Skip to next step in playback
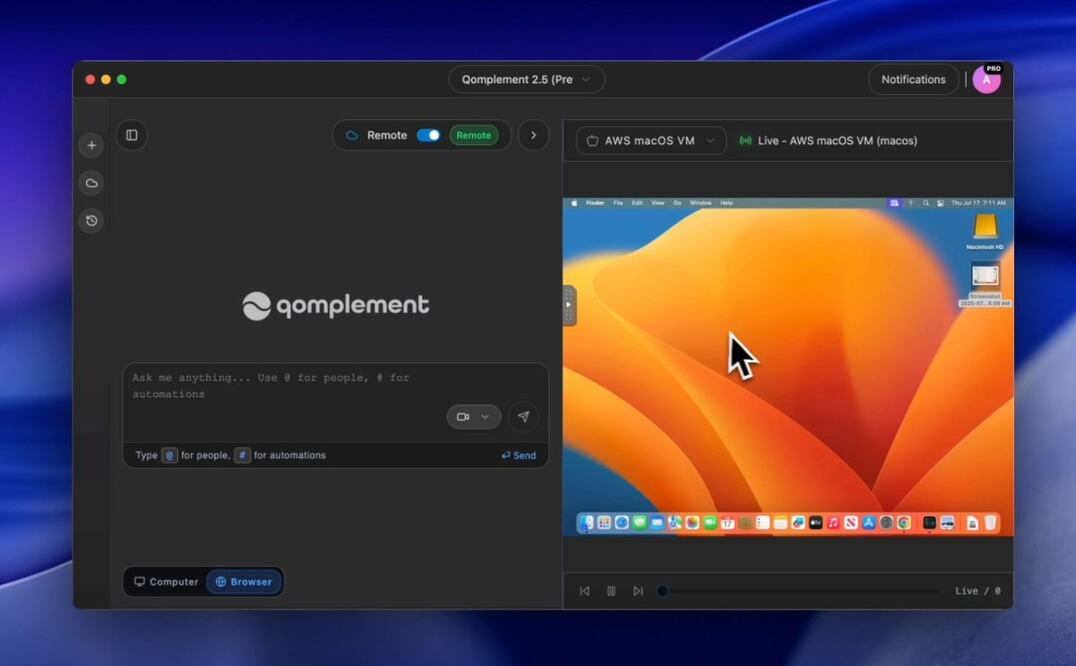The height and width of the screenshot is (666, 1076). (x=638, y=591)
